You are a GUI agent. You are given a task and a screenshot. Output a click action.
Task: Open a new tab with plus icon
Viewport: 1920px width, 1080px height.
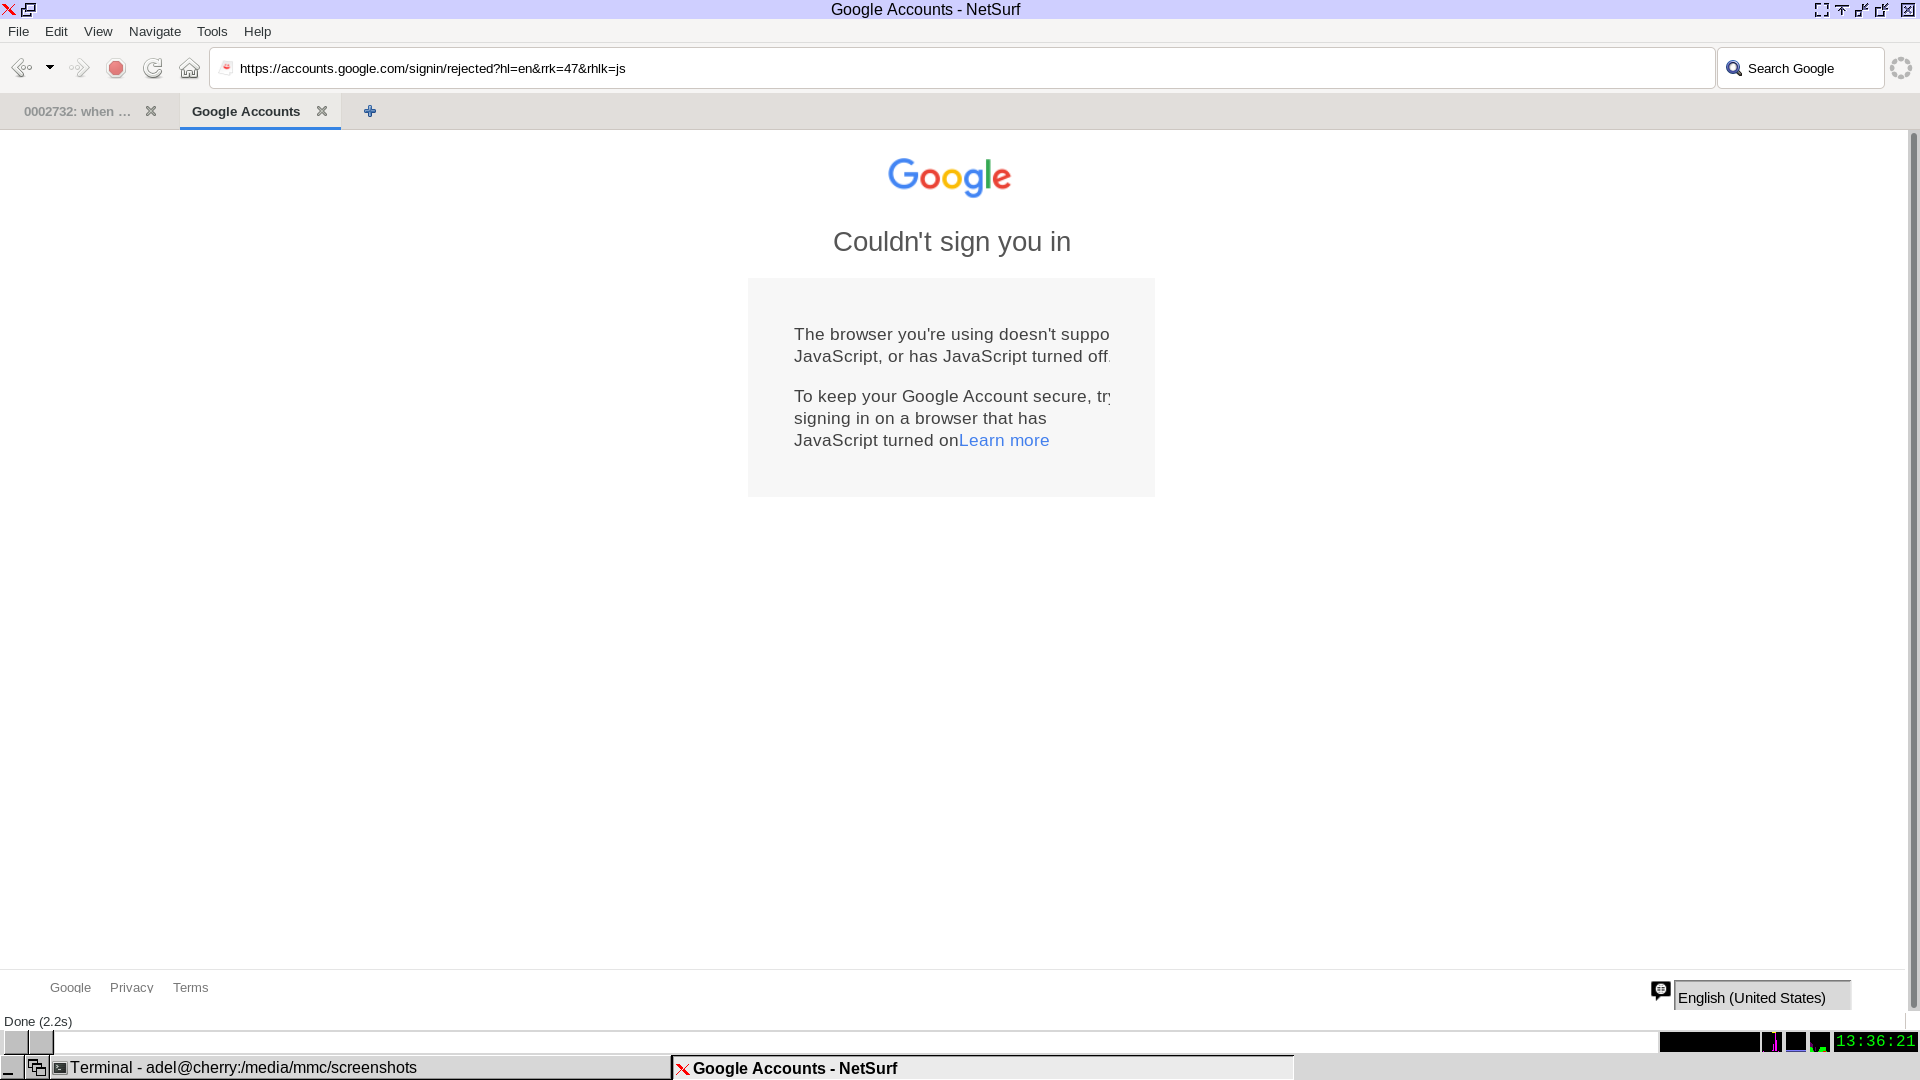click(x=370, y=111)
